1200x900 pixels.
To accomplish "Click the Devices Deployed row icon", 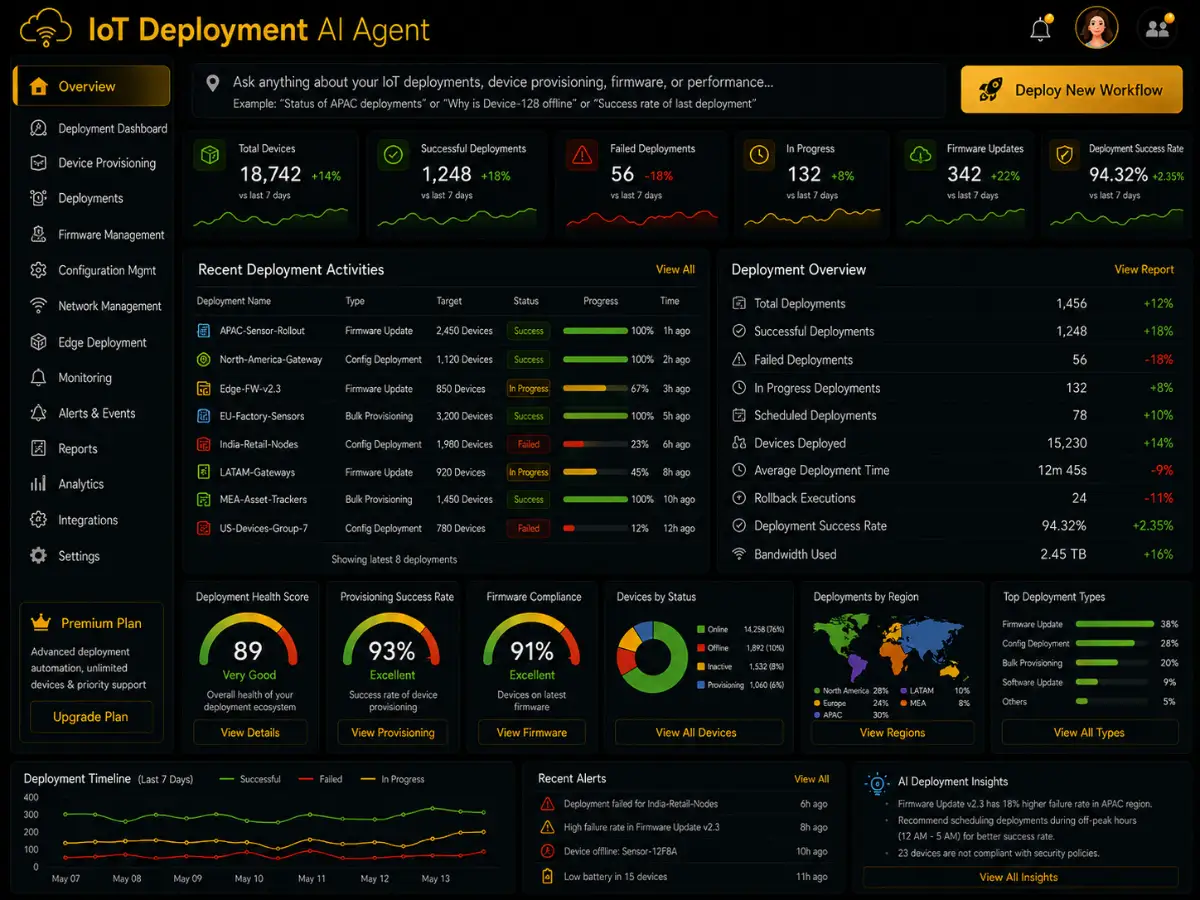I will [x=739, y=443].
